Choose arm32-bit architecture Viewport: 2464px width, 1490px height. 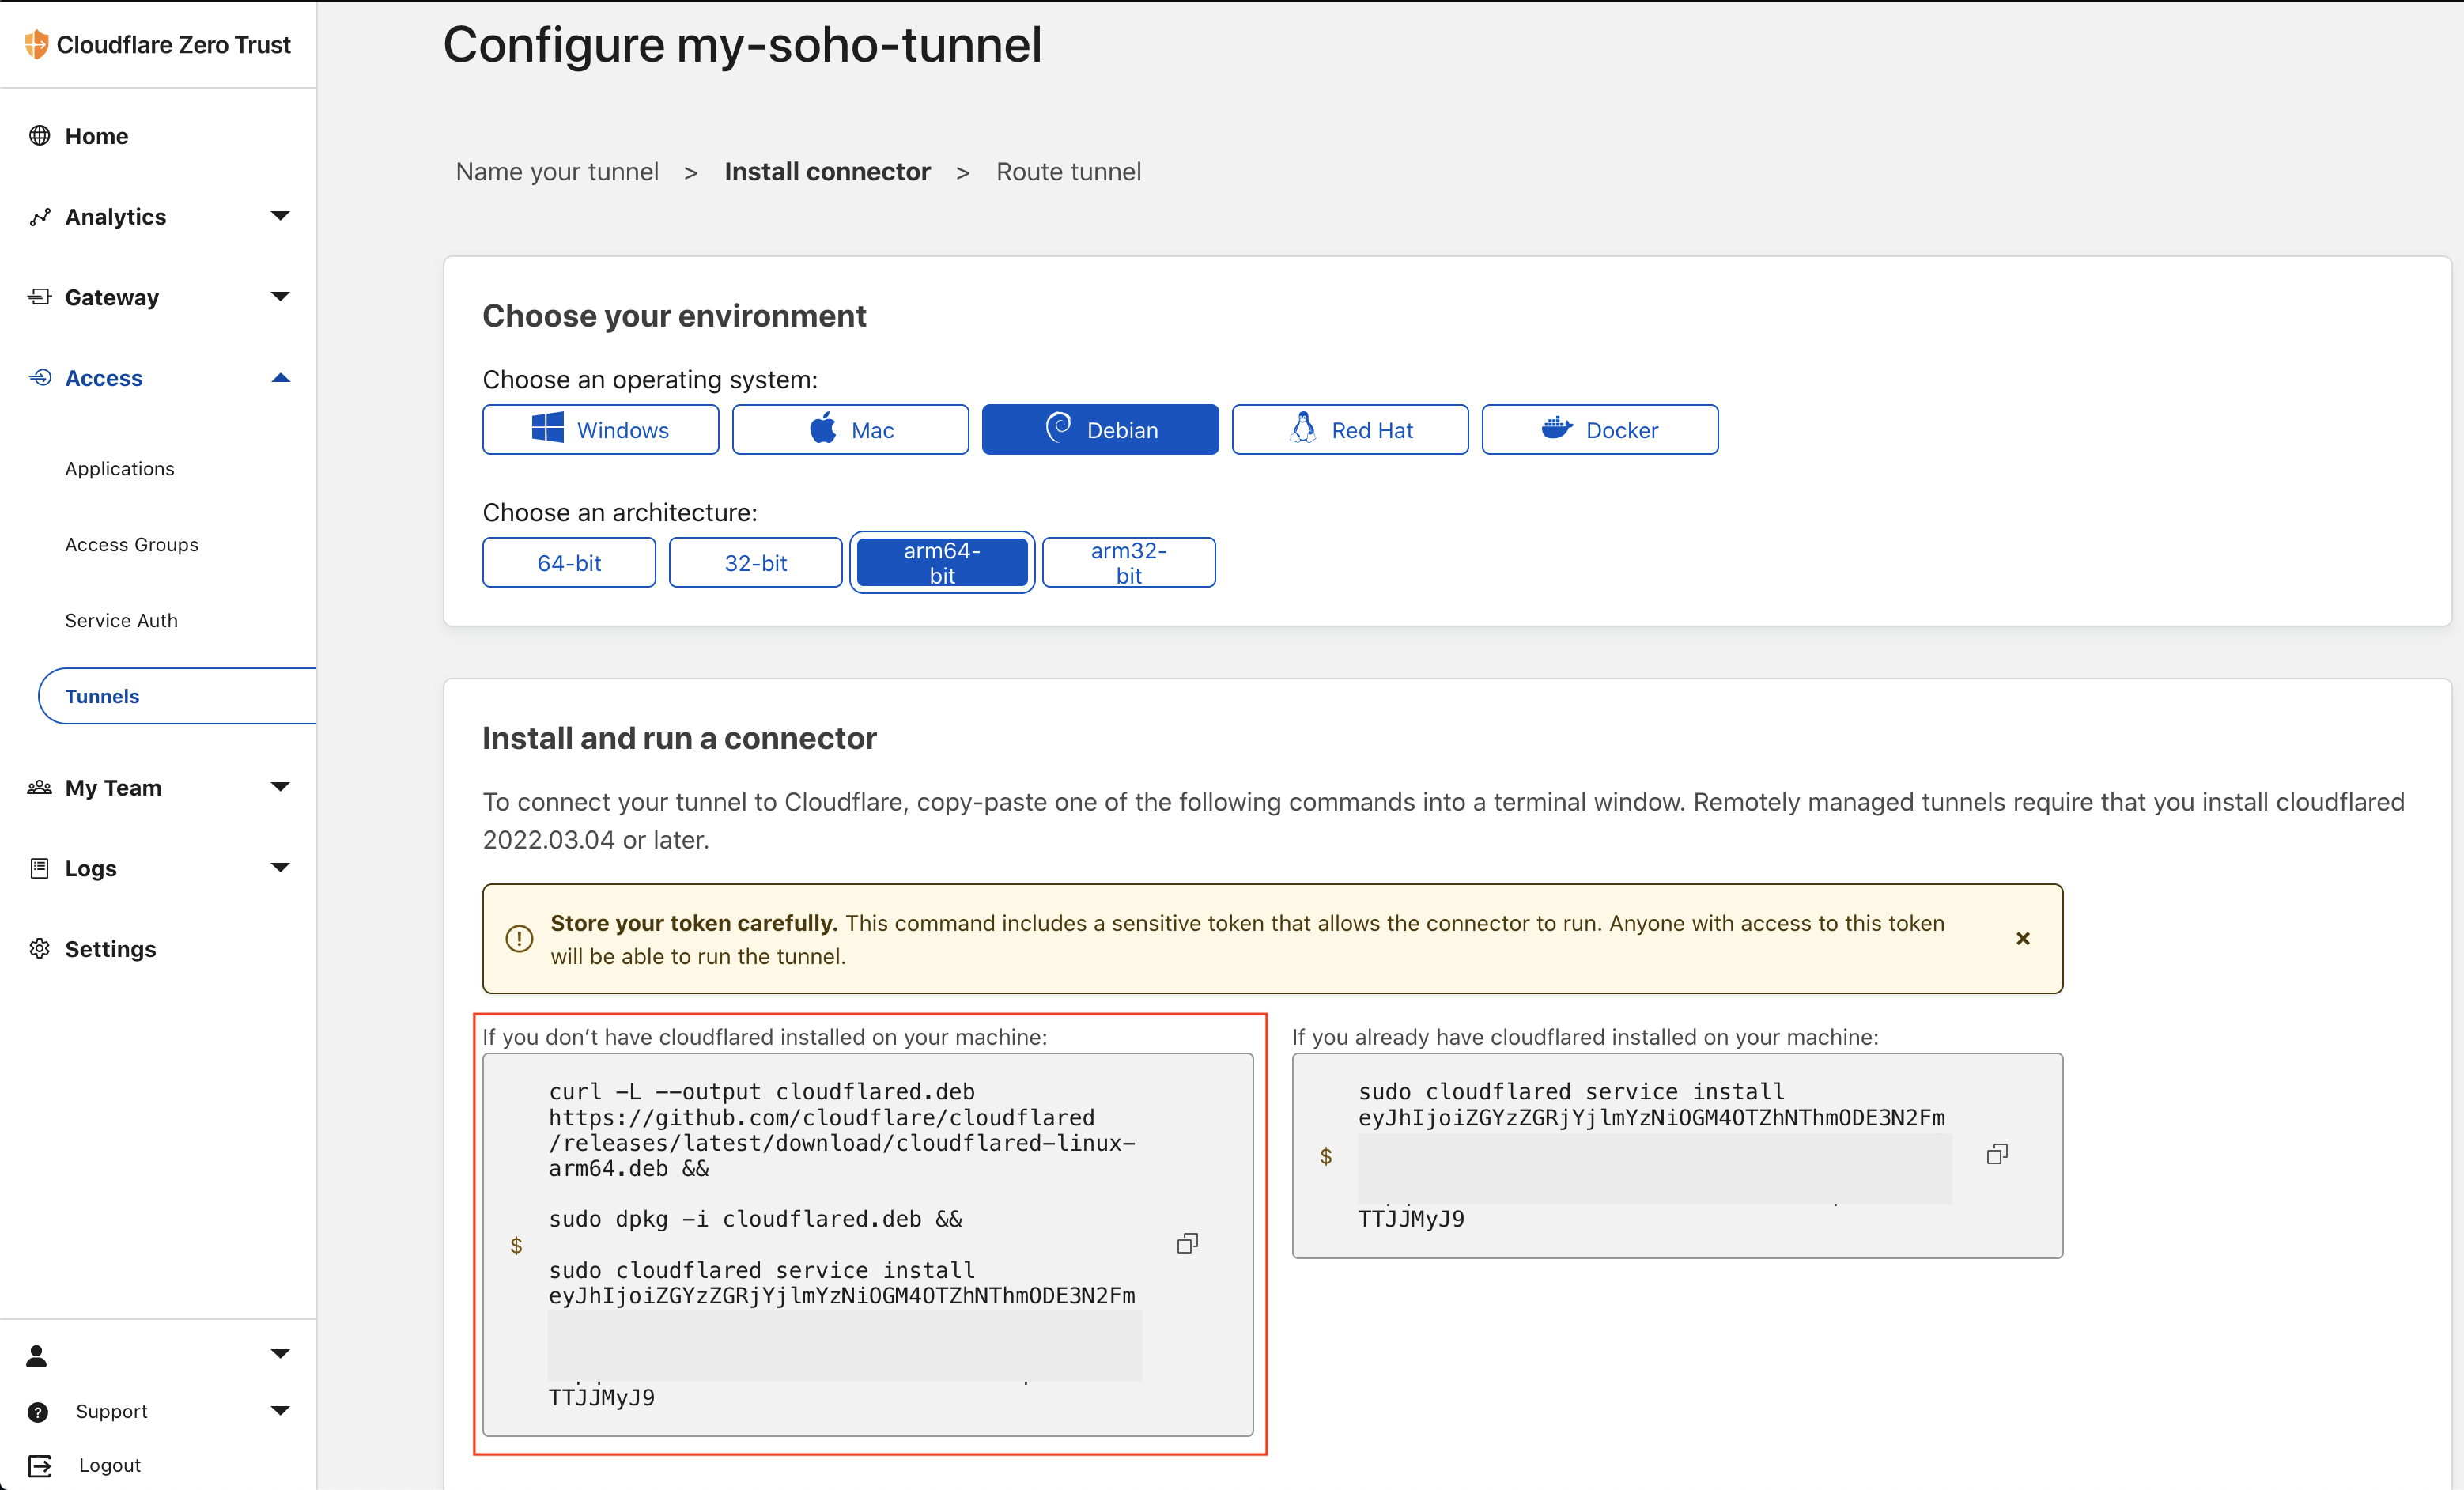pyautogui.click(x=1128, y=562)
